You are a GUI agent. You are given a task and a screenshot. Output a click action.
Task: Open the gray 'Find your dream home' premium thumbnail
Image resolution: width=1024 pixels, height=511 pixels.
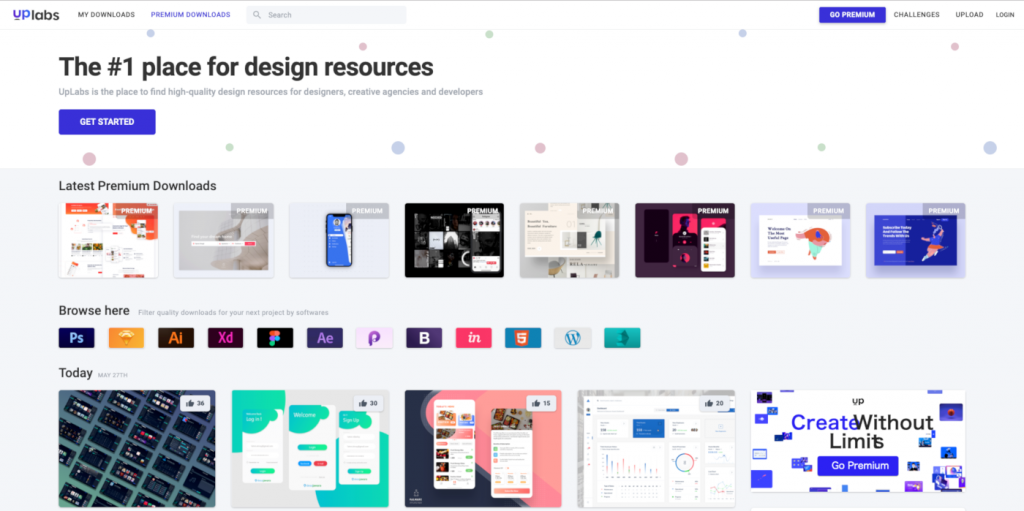(223, 240)
